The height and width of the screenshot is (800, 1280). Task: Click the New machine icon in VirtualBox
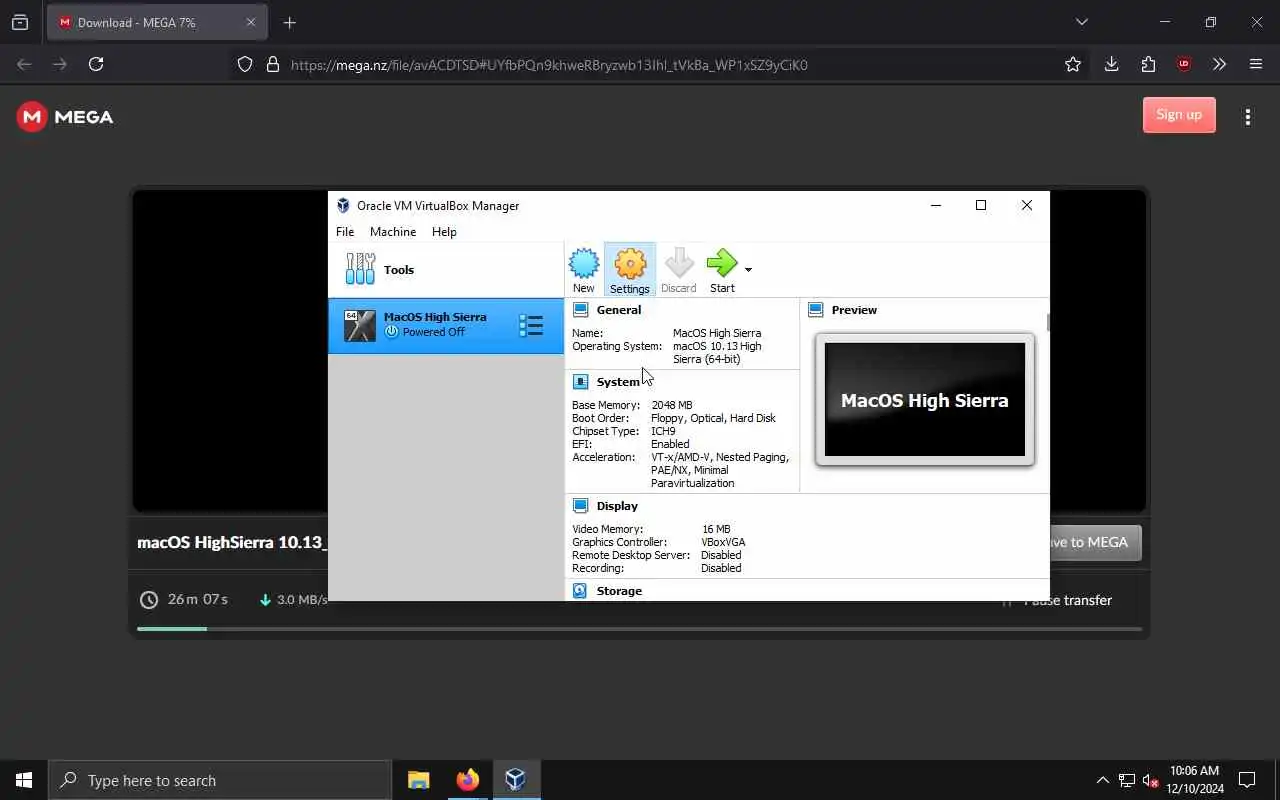(x=584, y=270)
